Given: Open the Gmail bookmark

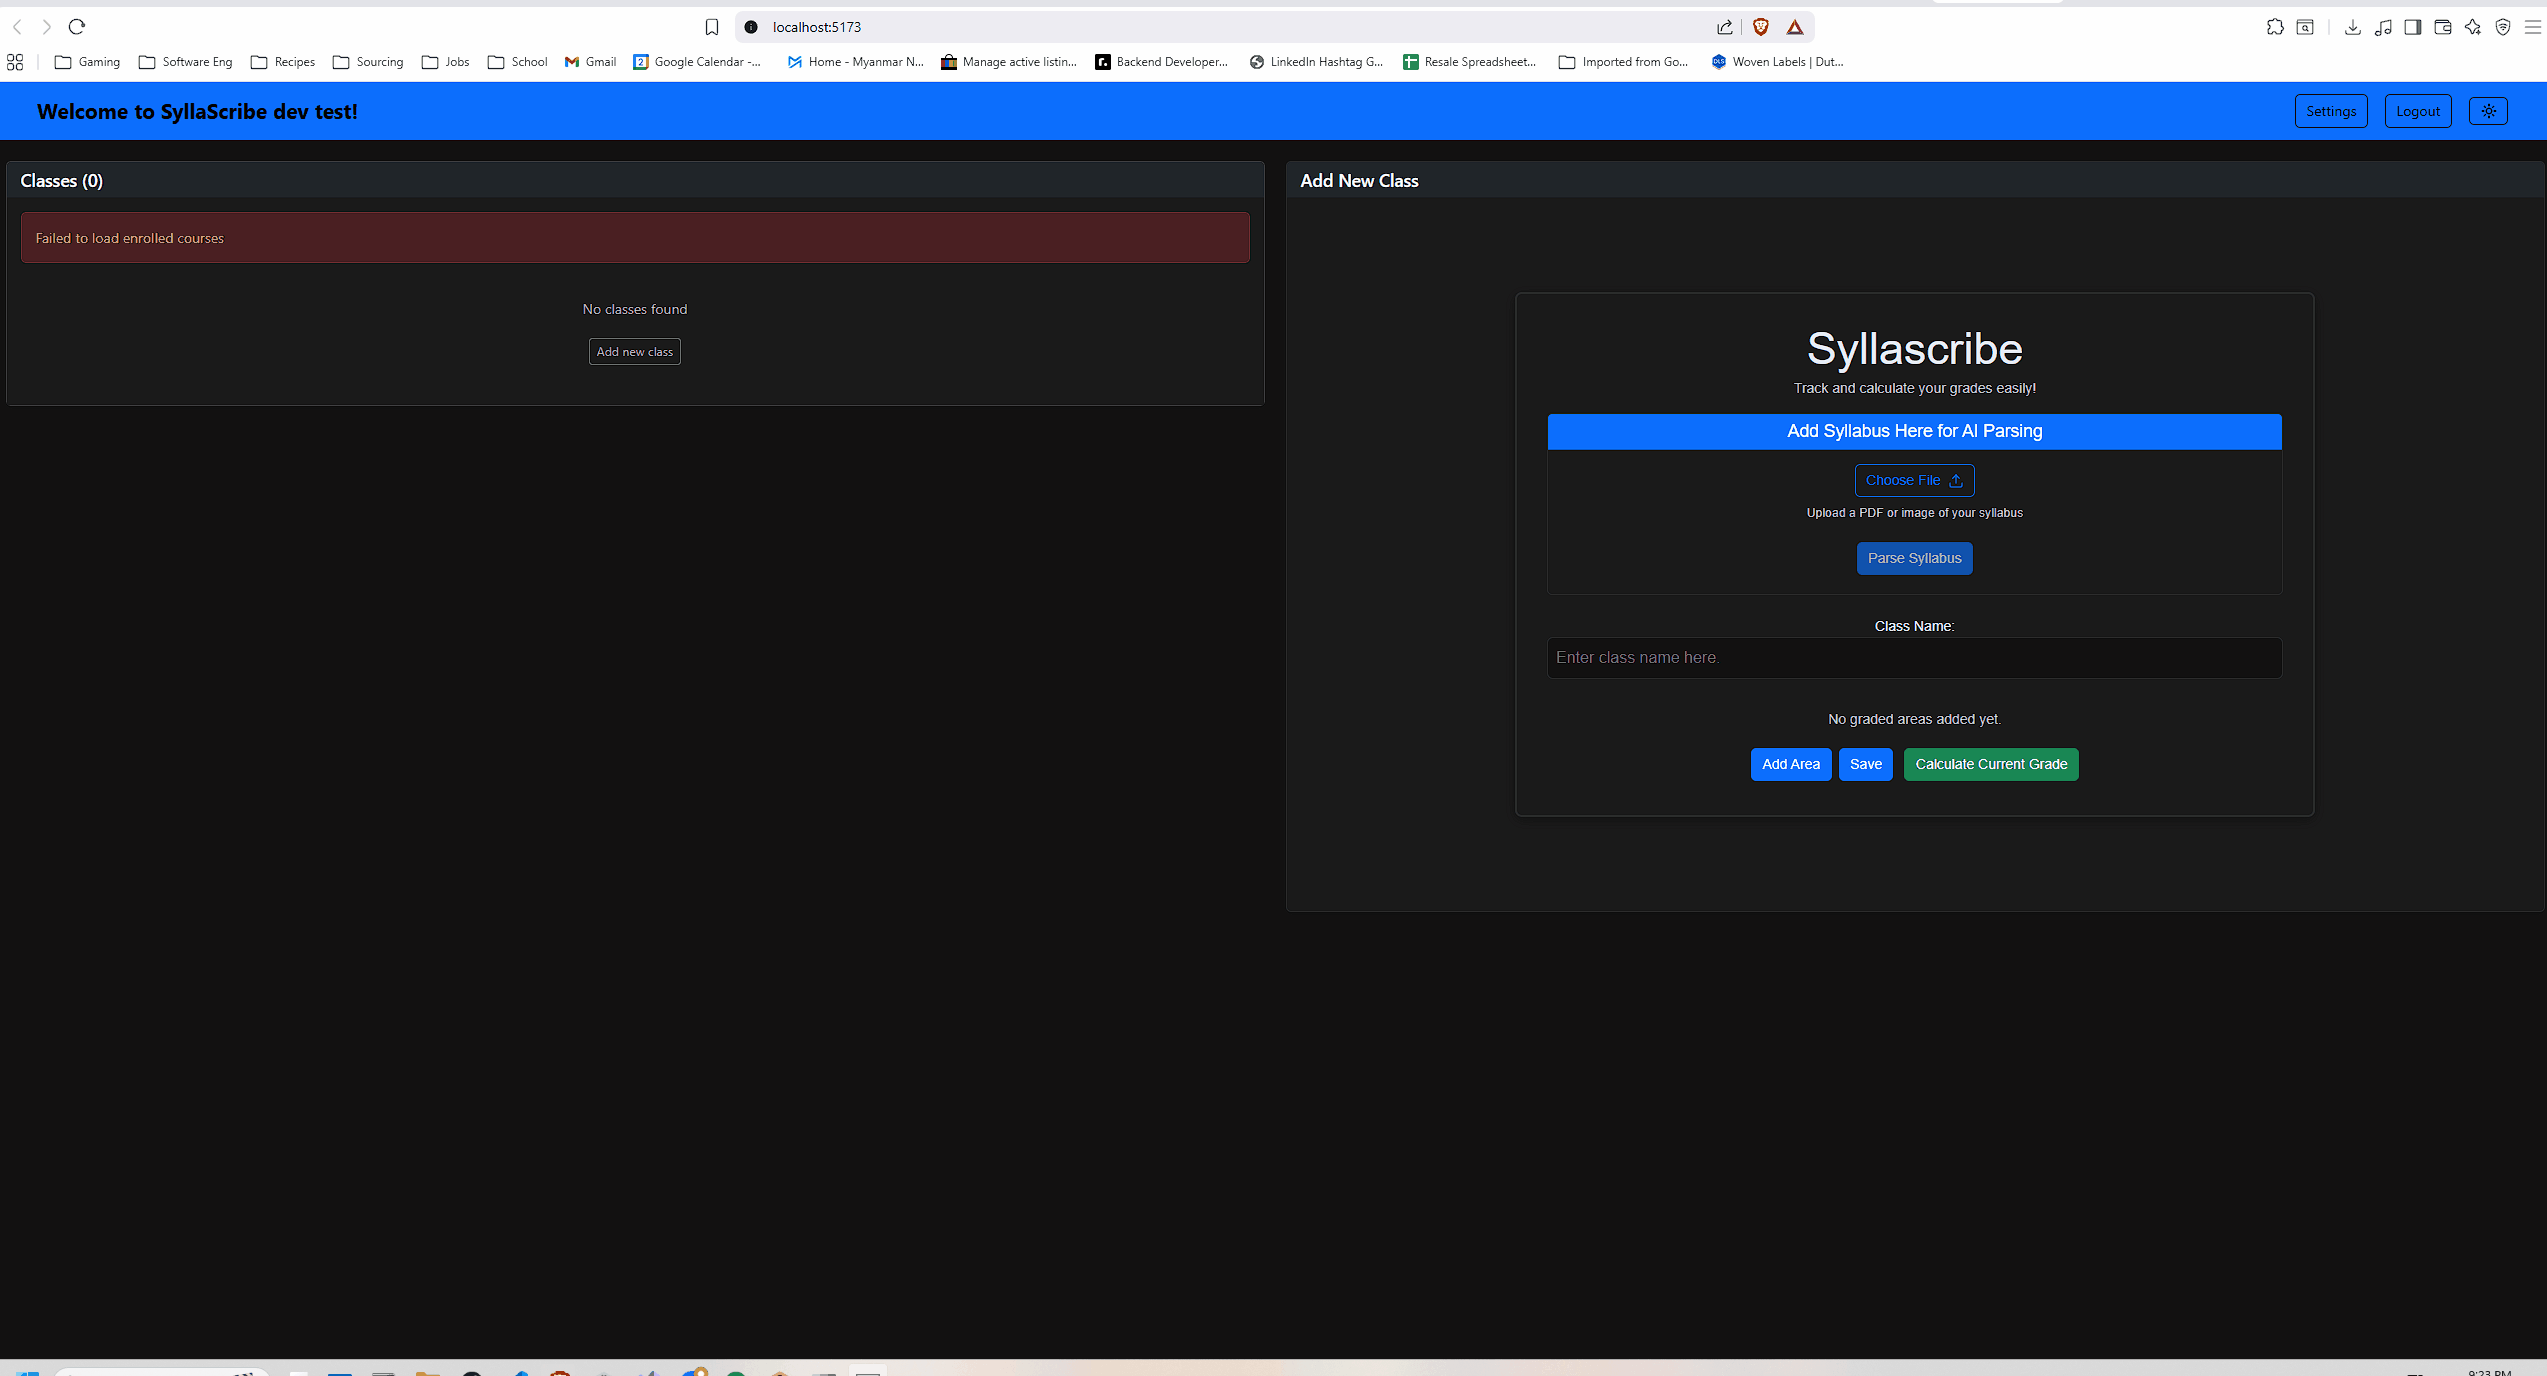Looking at the screenshot, I should point(590,62).
